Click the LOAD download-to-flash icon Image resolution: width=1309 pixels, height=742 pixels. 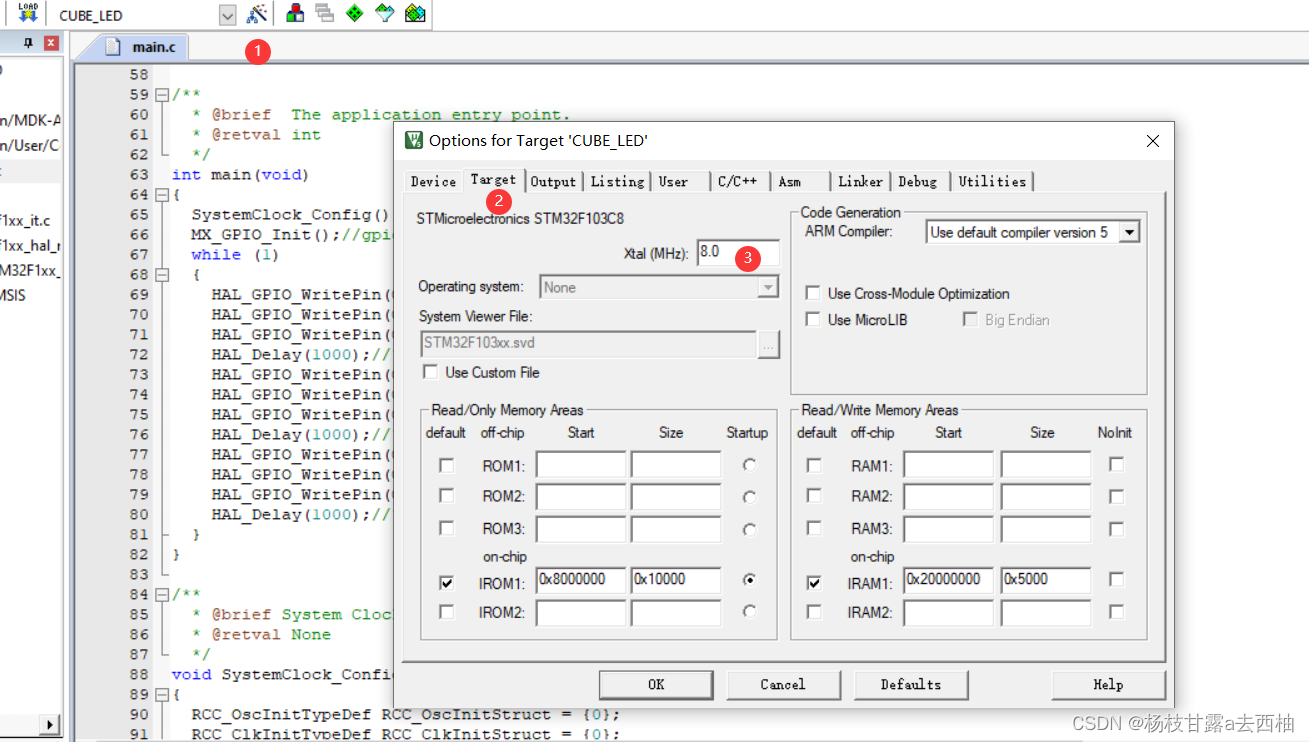click(28, 13)
